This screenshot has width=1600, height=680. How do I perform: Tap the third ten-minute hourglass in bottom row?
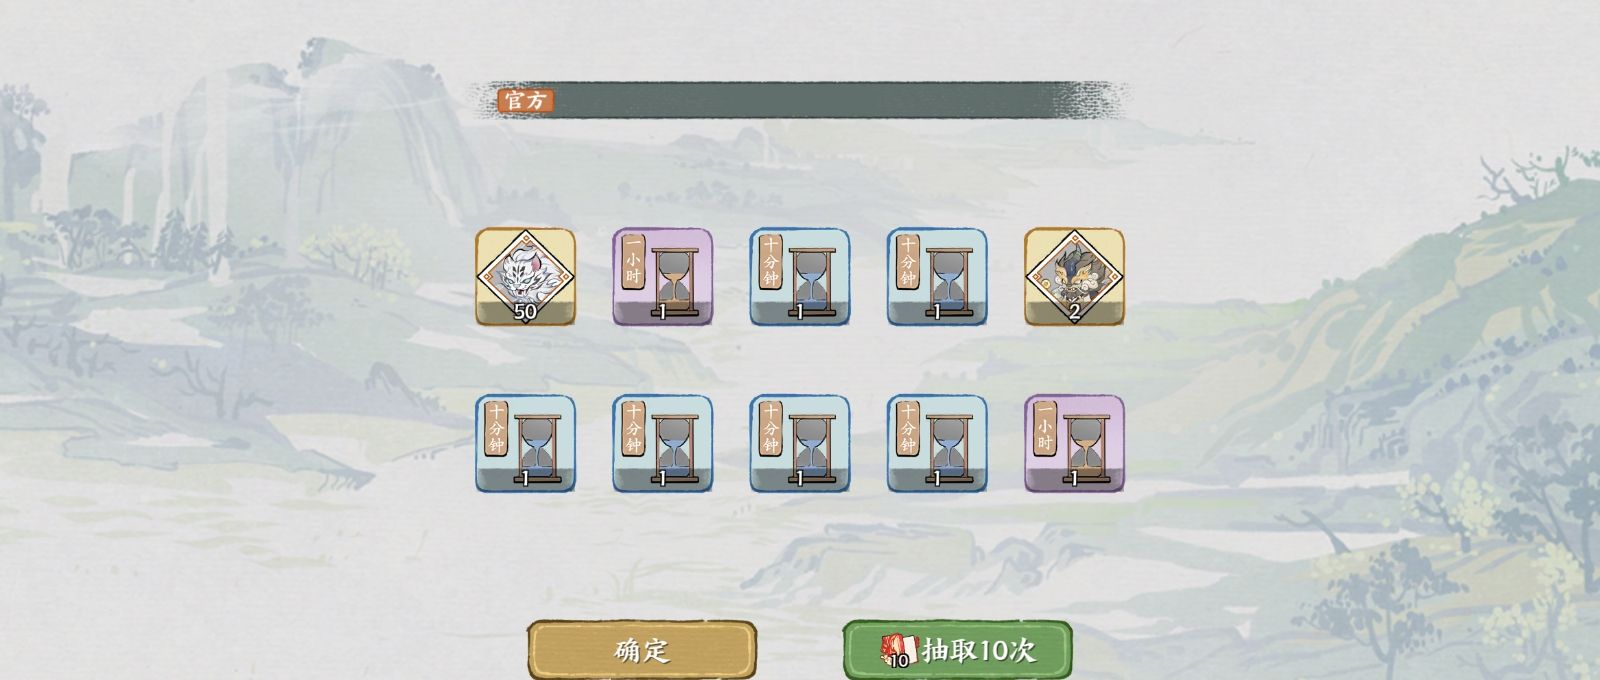click(800, 444)
